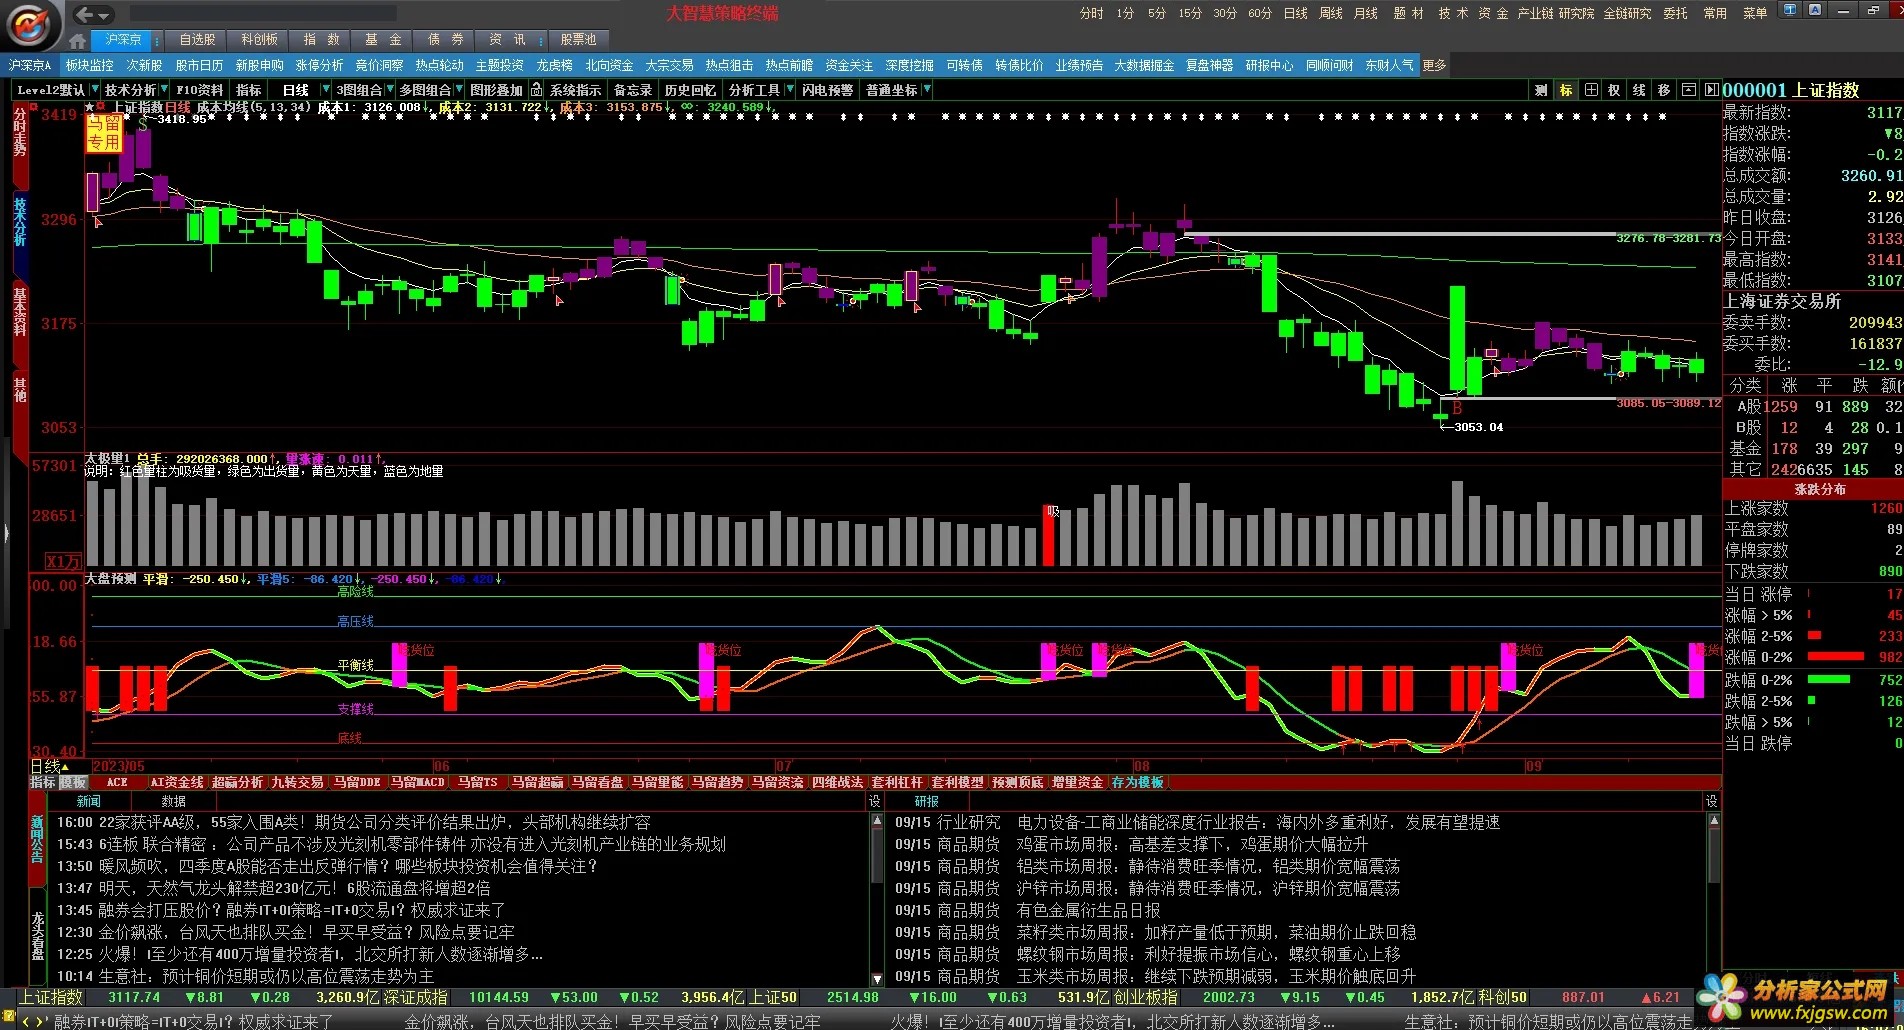Open the 日线 period dropdown arrow
This screenshot has height=1030, width=1904.
pos(325,90)
